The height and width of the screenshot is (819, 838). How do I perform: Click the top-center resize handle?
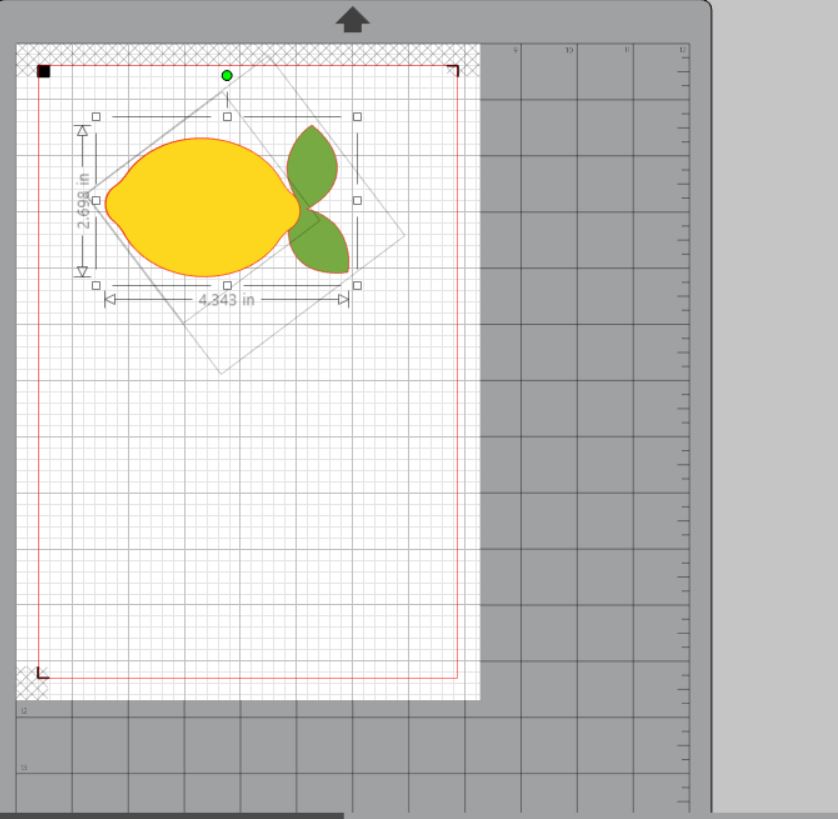[x=227, y=117]
